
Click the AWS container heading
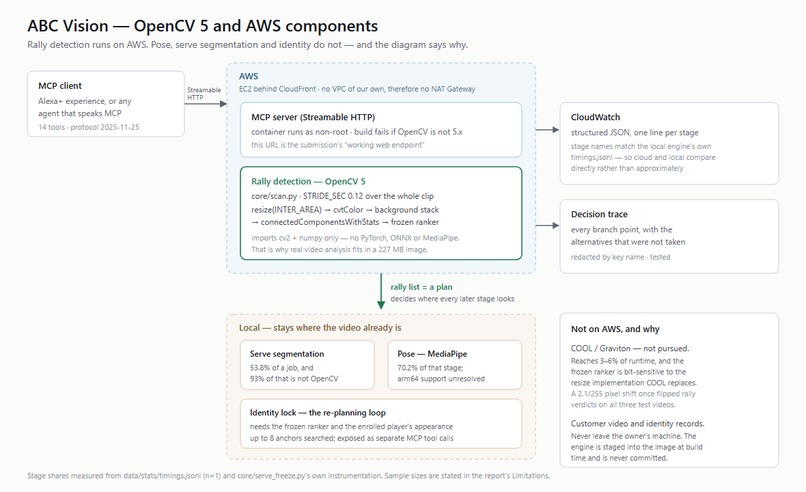[x=248, y=76]
